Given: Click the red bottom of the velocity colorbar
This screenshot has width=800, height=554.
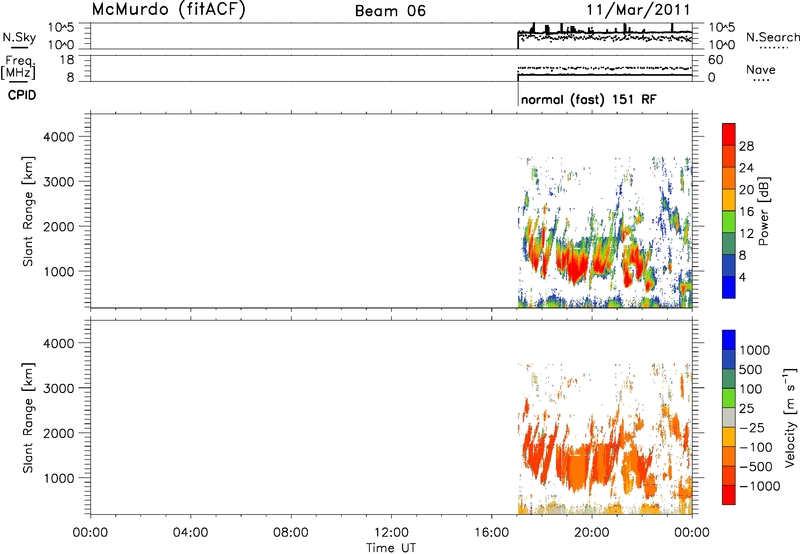Looking at the screenshot, I should point(729,495).
